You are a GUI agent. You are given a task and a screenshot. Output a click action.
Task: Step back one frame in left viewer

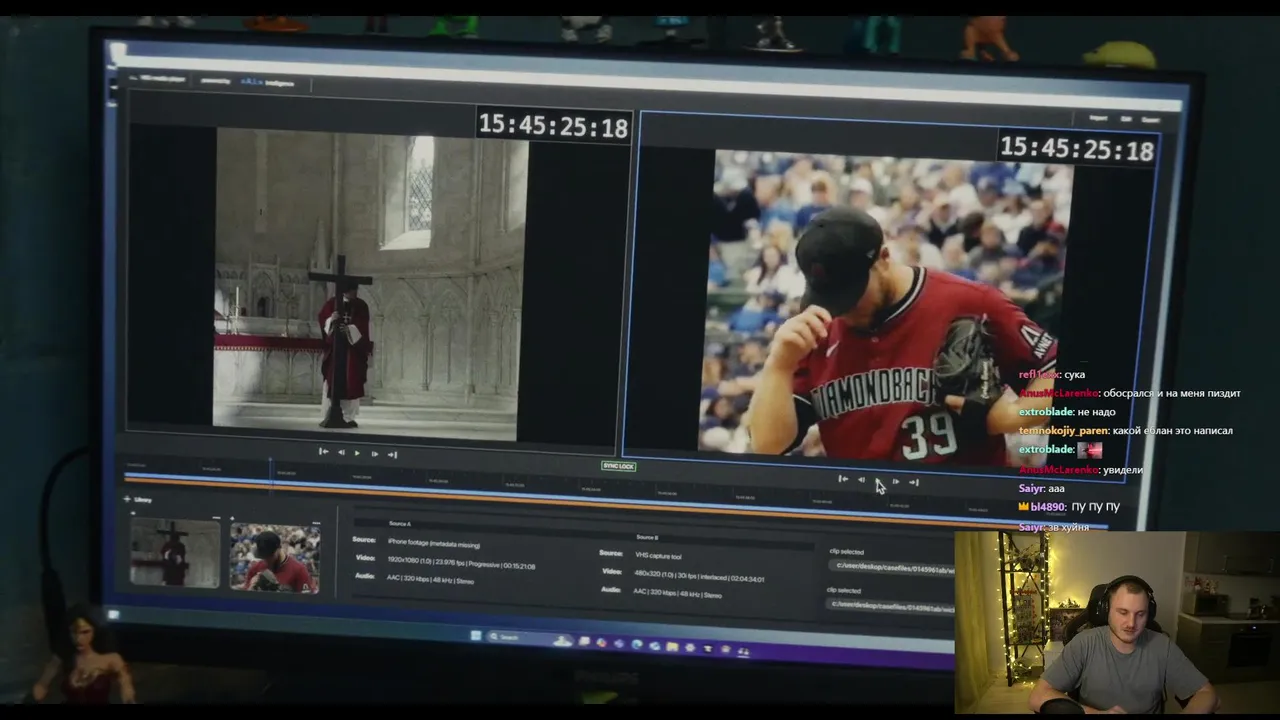coord(341,453)
